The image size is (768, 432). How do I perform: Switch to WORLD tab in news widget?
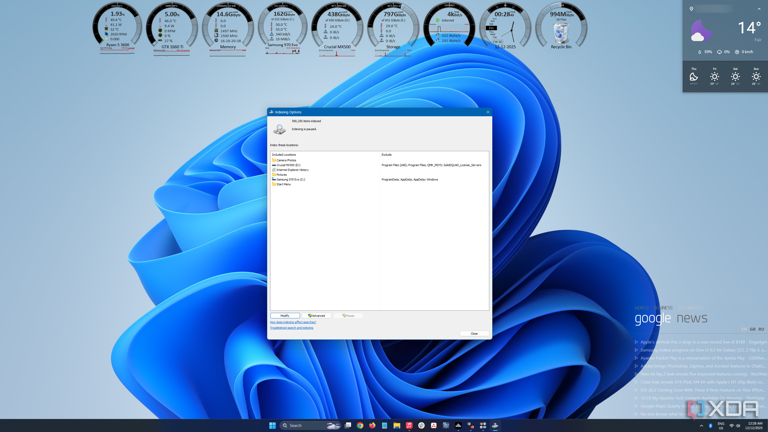tap(642, 308)
